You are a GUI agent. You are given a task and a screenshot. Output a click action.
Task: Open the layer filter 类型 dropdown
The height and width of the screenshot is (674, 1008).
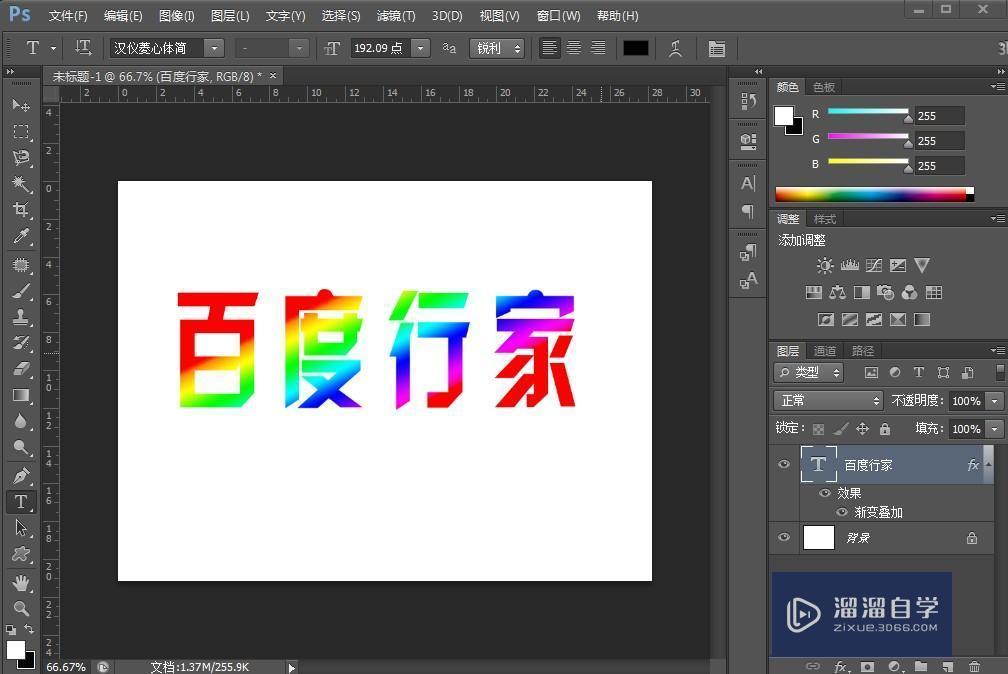(x=809, y=372)
